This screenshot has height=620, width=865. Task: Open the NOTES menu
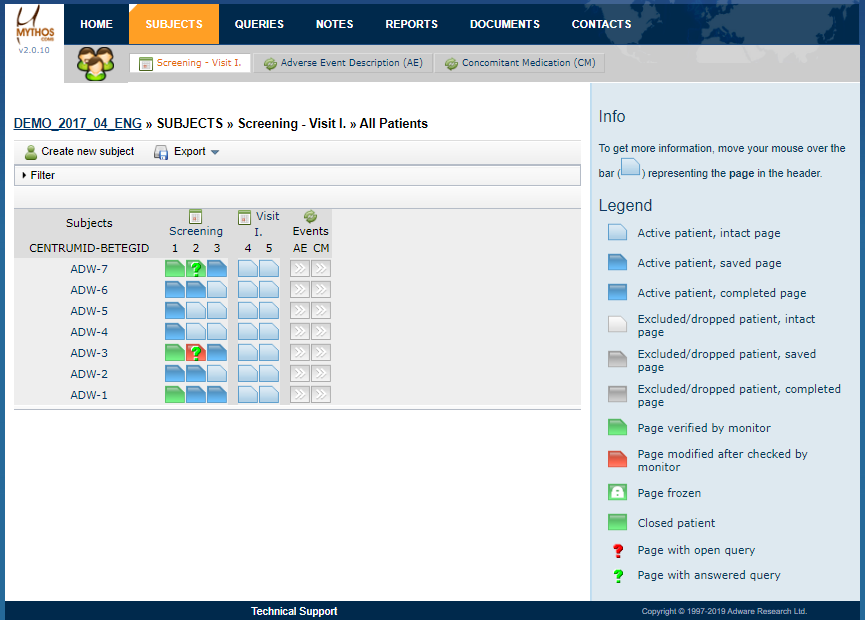click(x=334, y=24)
